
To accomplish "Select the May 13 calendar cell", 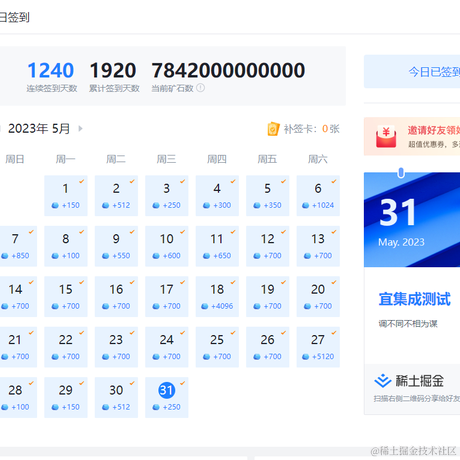I will coord(318,246).
